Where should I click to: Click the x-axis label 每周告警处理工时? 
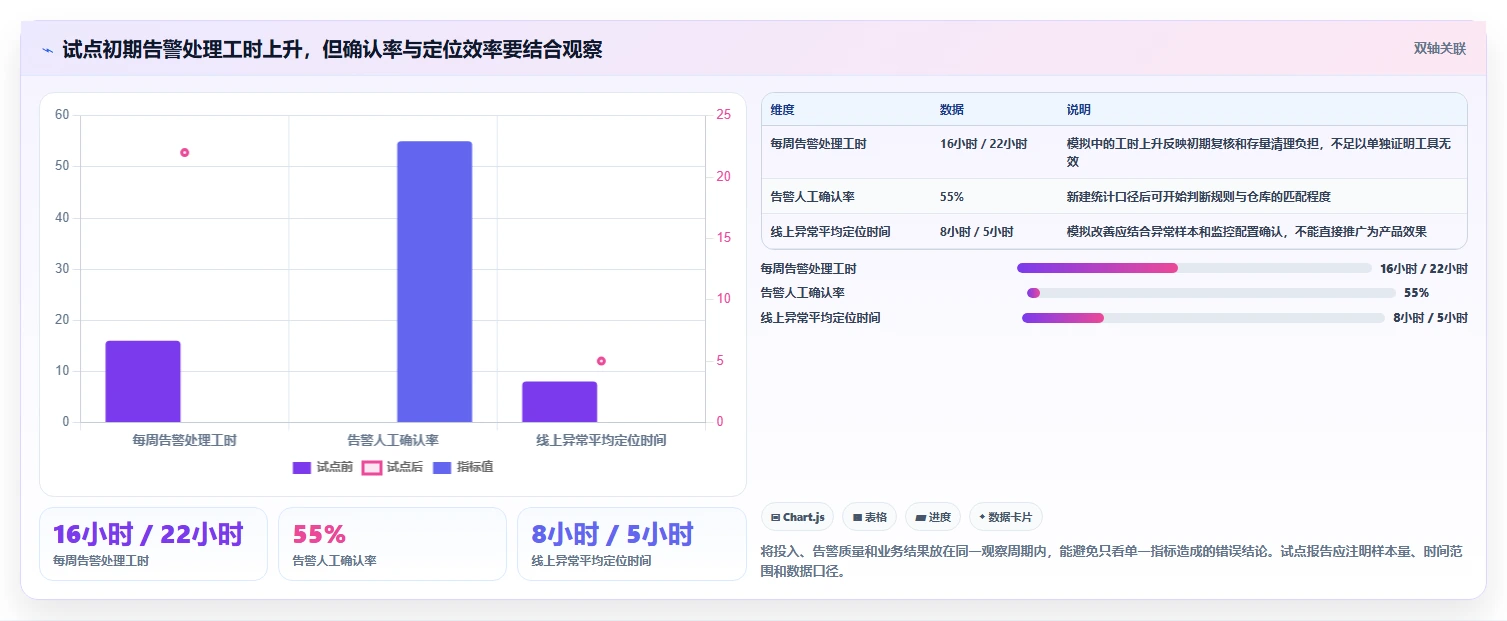click(x=184, y=440)
